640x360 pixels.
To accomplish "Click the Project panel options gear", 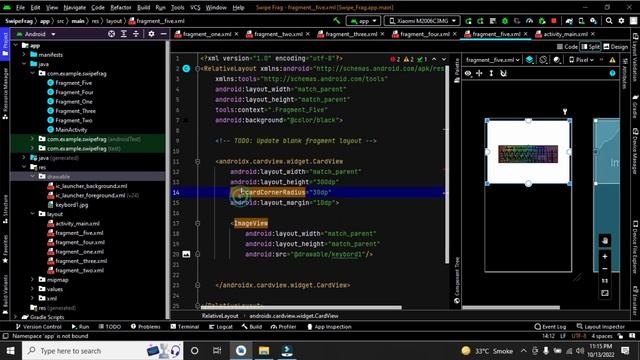I will 151,34.
